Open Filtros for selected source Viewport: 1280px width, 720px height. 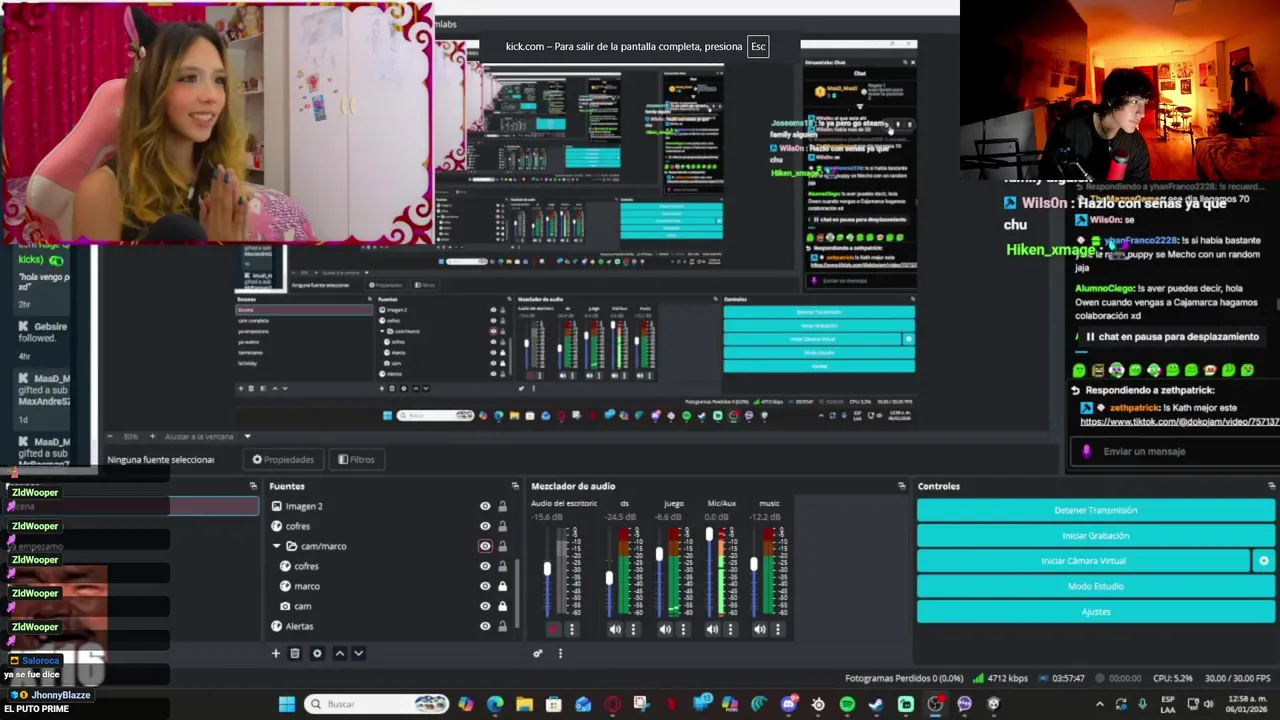(356, 459)
